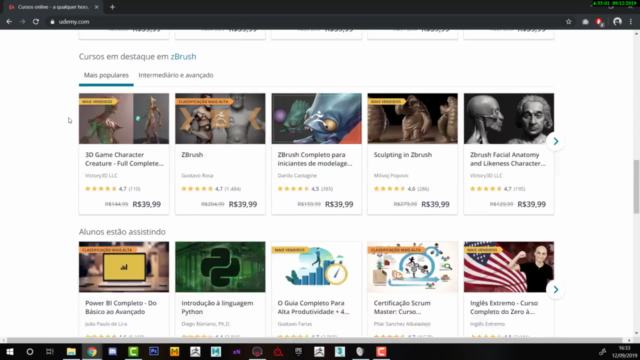Go back with the browser back arrow
This screenshot has height=360, width=640.
(x=9, y=22)
